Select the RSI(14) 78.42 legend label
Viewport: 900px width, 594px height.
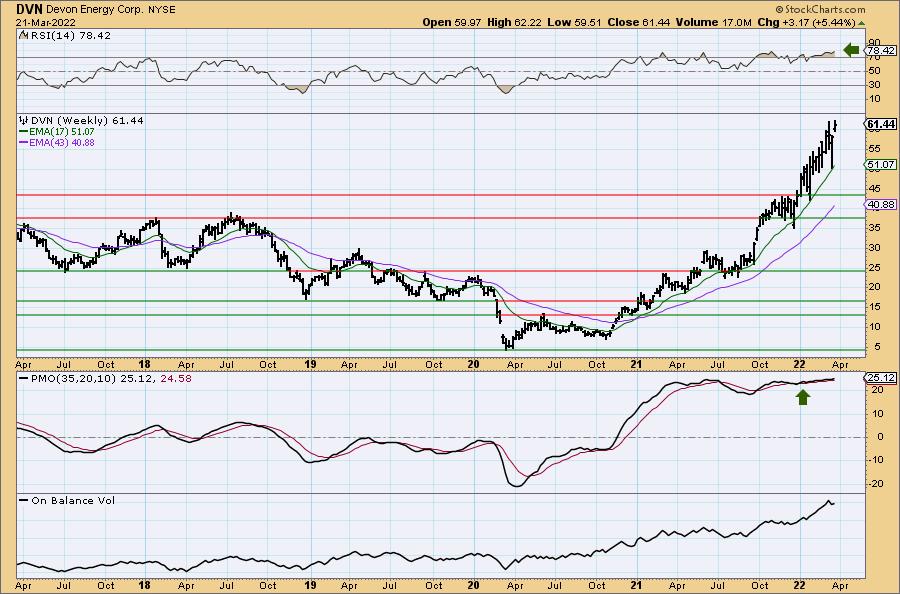pos(69,35)
